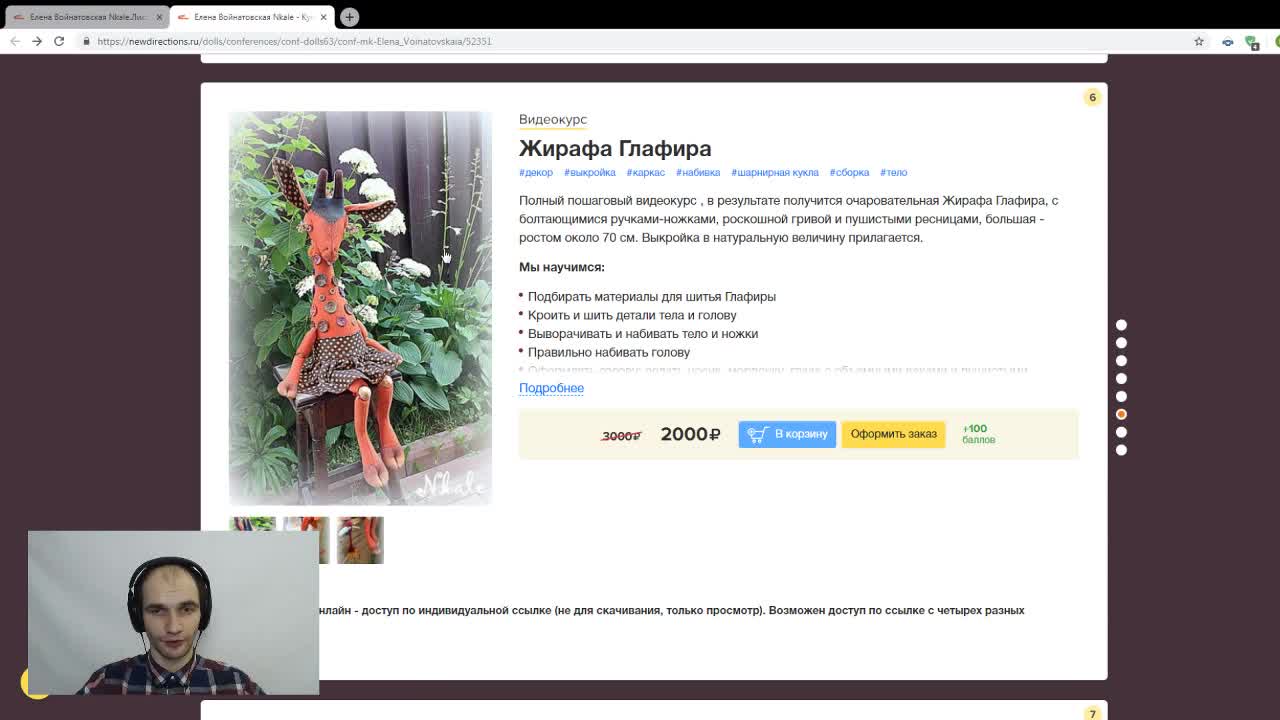The image size is (1280, 720).
Task: Open a new browser tab with the plus icon
Action: coord(348,17)
